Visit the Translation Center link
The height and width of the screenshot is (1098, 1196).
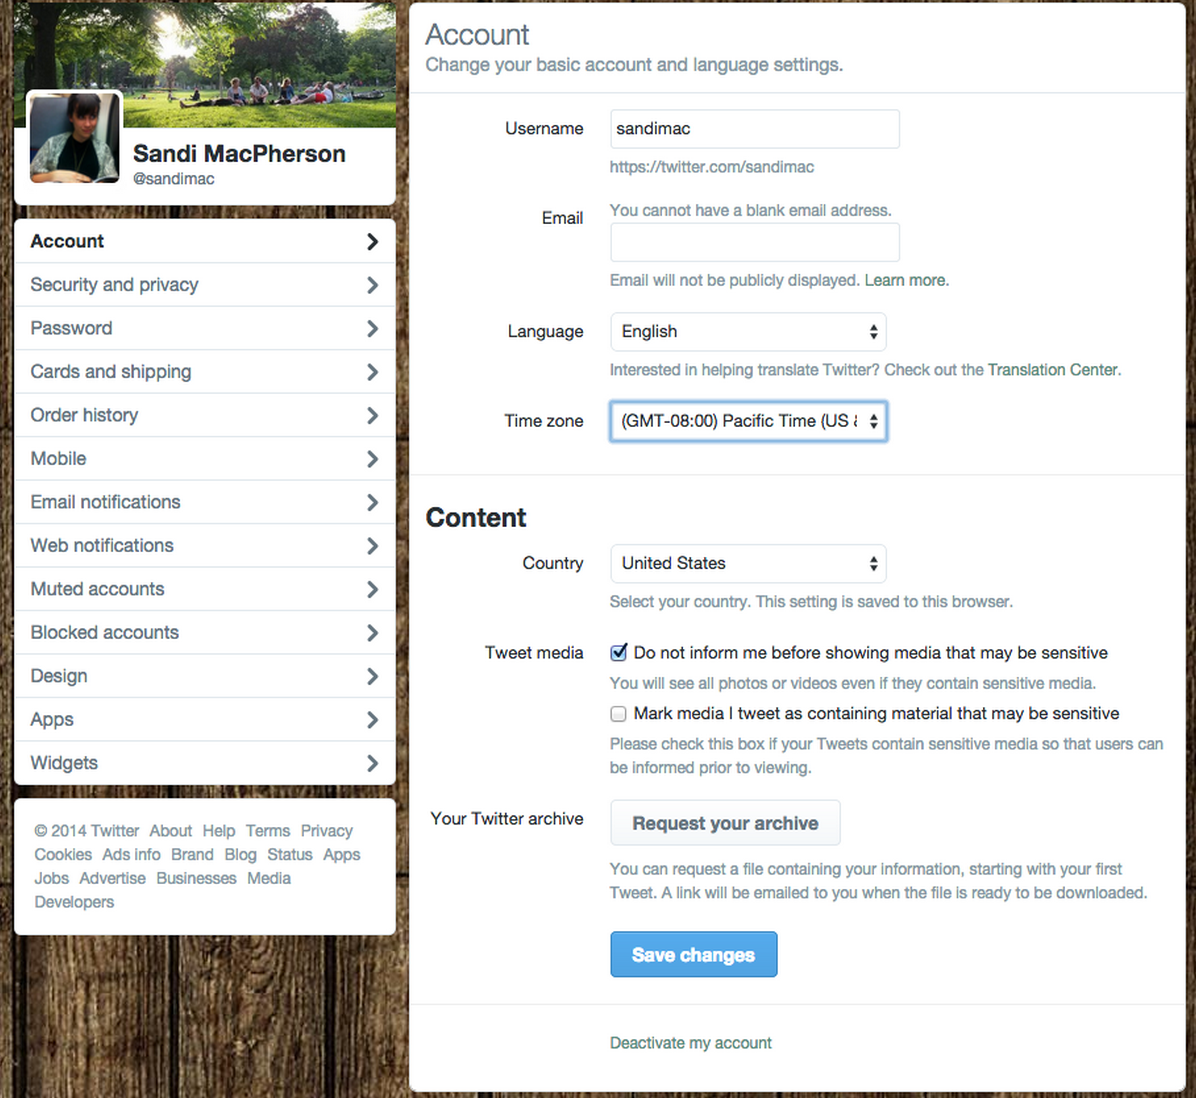pyautogui.click(x=1053, y=370)
